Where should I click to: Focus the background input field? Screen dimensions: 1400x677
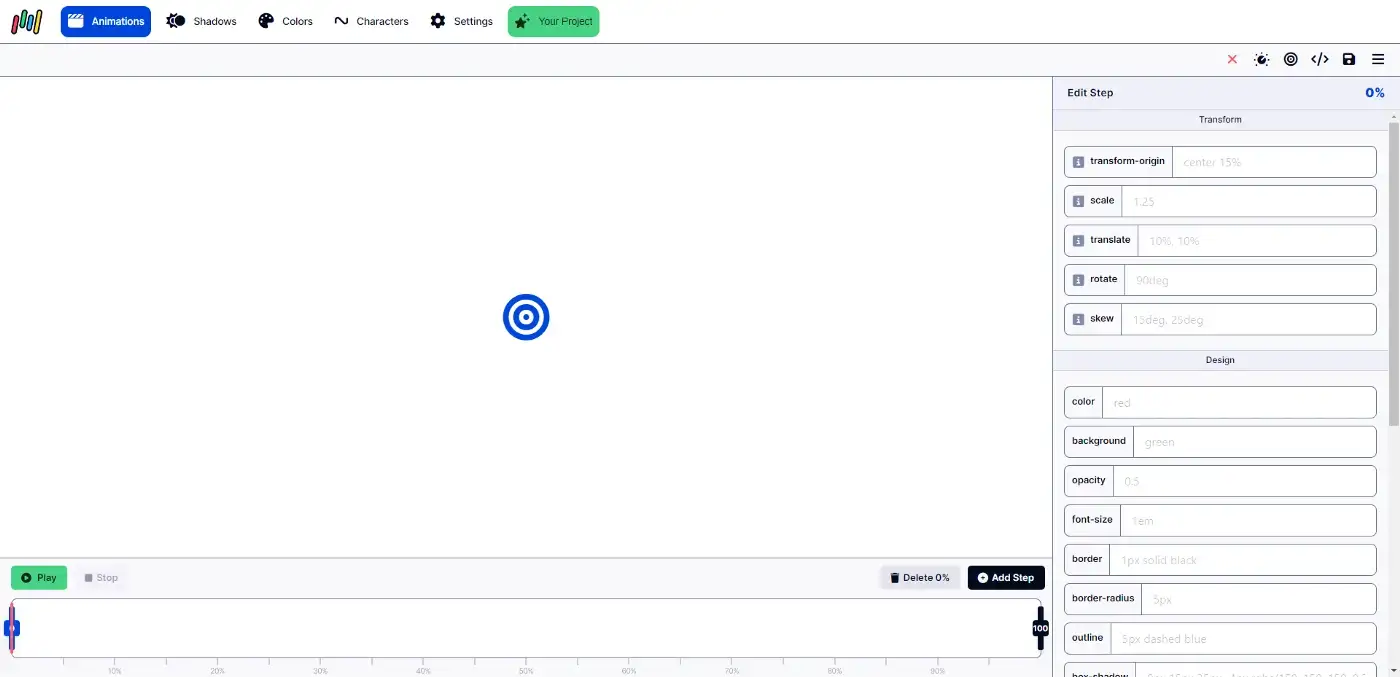(x=1255, y=441)
